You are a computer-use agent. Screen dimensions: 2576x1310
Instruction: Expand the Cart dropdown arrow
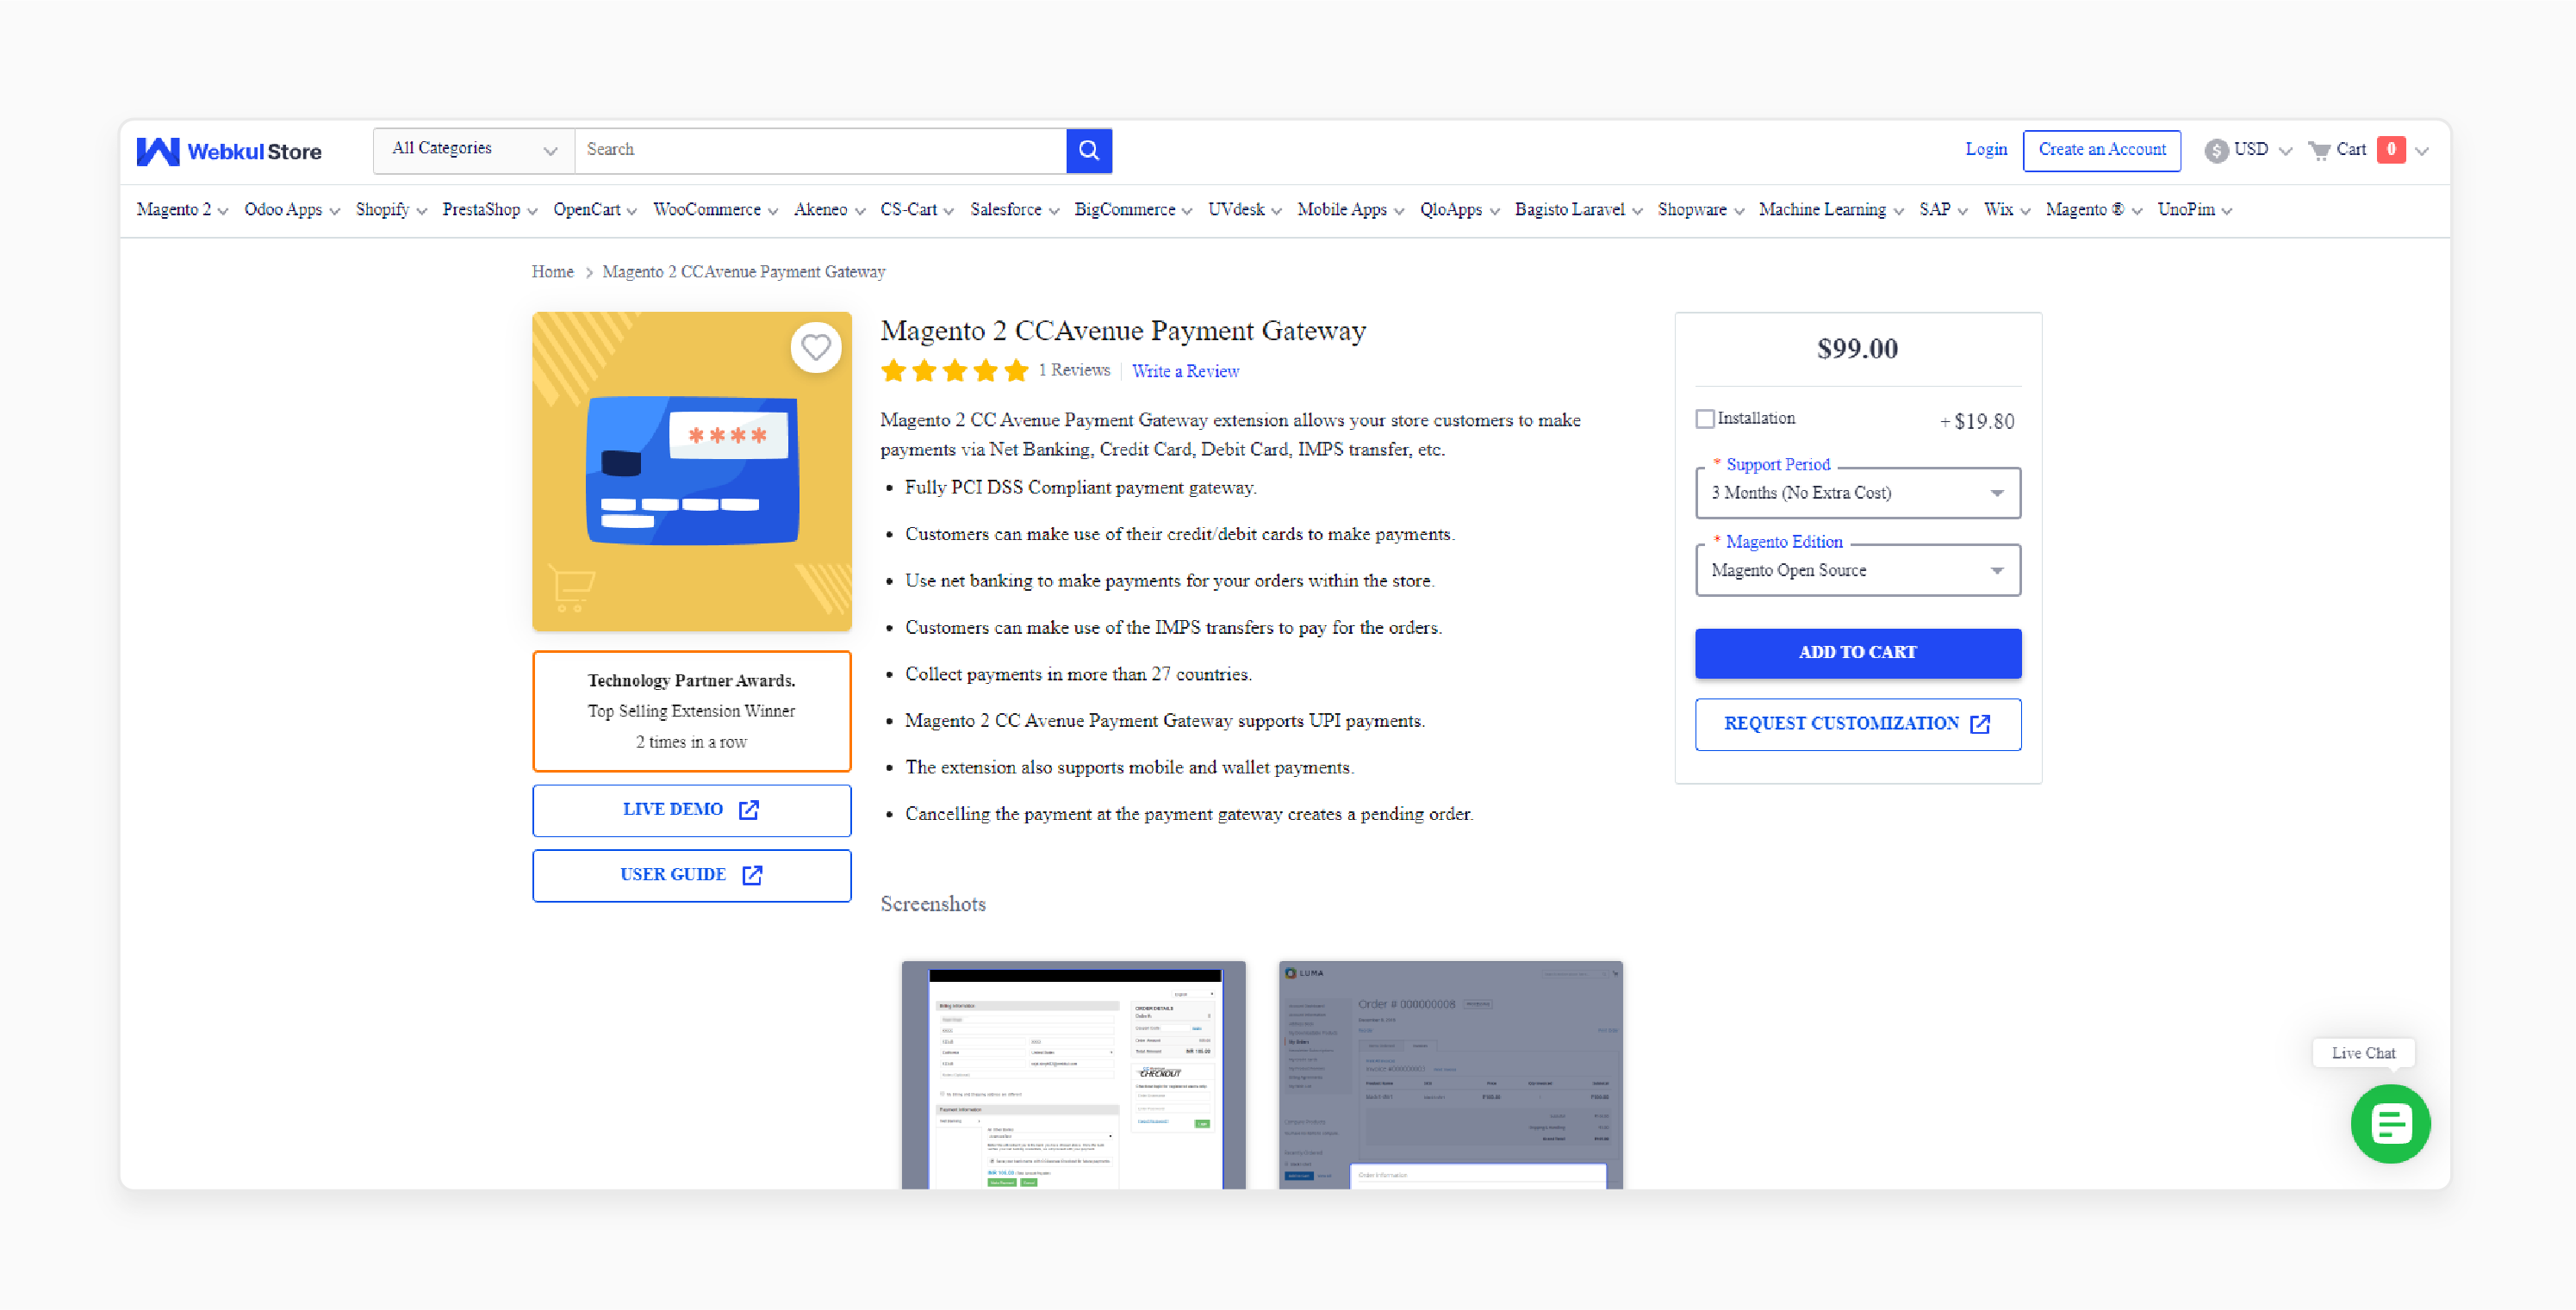pyautogui.click(x=2422, y=151)
